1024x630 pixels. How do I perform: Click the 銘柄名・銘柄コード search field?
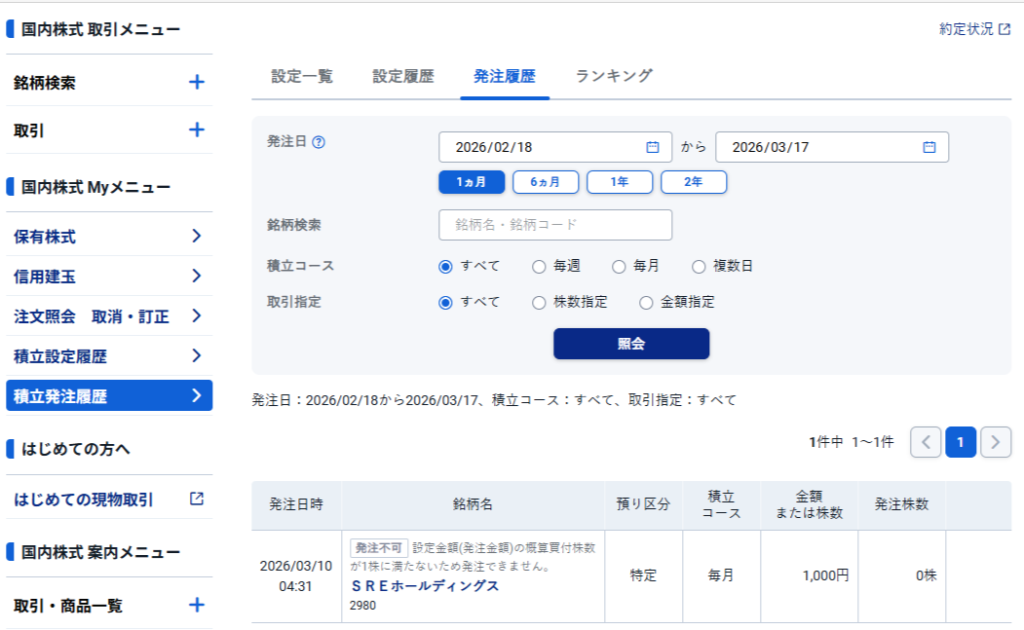pos(555,225)
